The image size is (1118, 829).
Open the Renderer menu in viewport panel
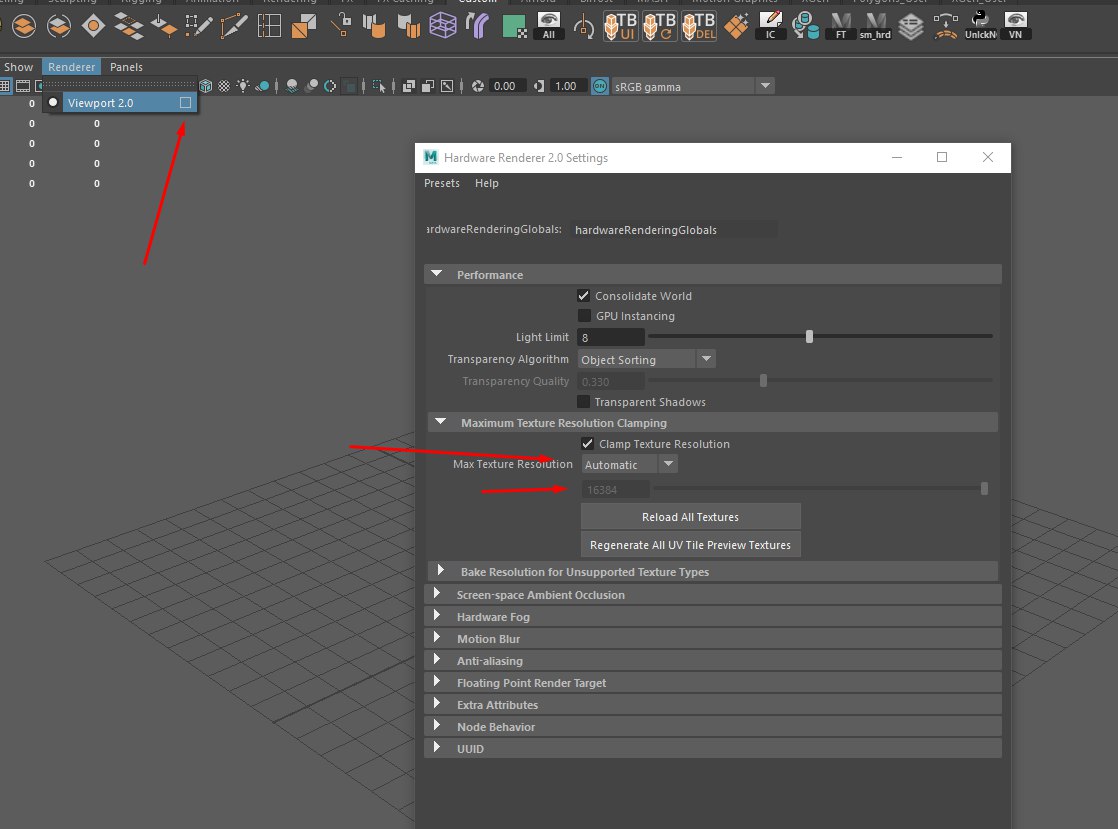coord(71,67)
